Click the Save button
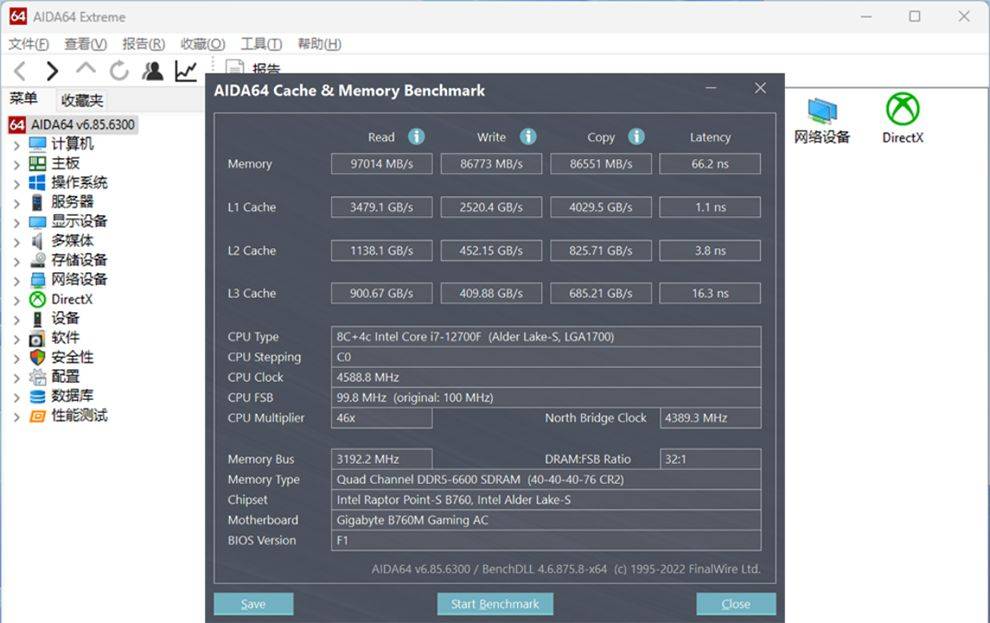This screenshot has width=990, height=623. coord(253,604)
